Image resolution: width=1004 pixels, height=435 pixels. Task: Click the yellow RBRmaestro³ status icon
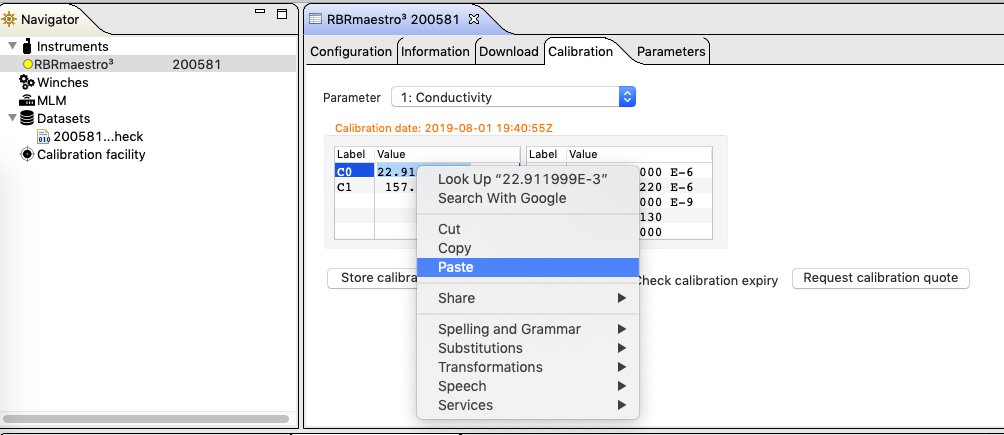(28, 65)
